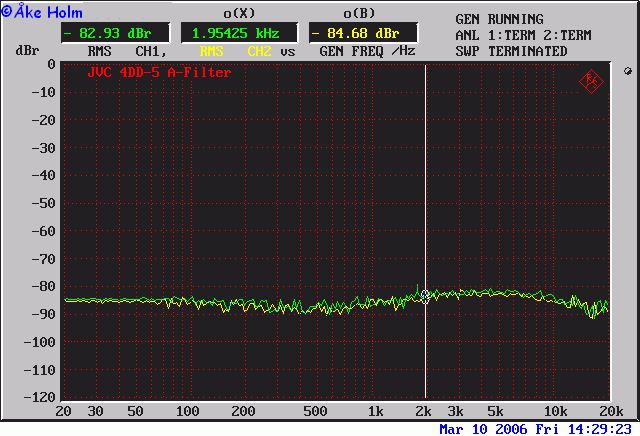
Task: Click the 20k label on the frequency axis
Action: (611, 411)
